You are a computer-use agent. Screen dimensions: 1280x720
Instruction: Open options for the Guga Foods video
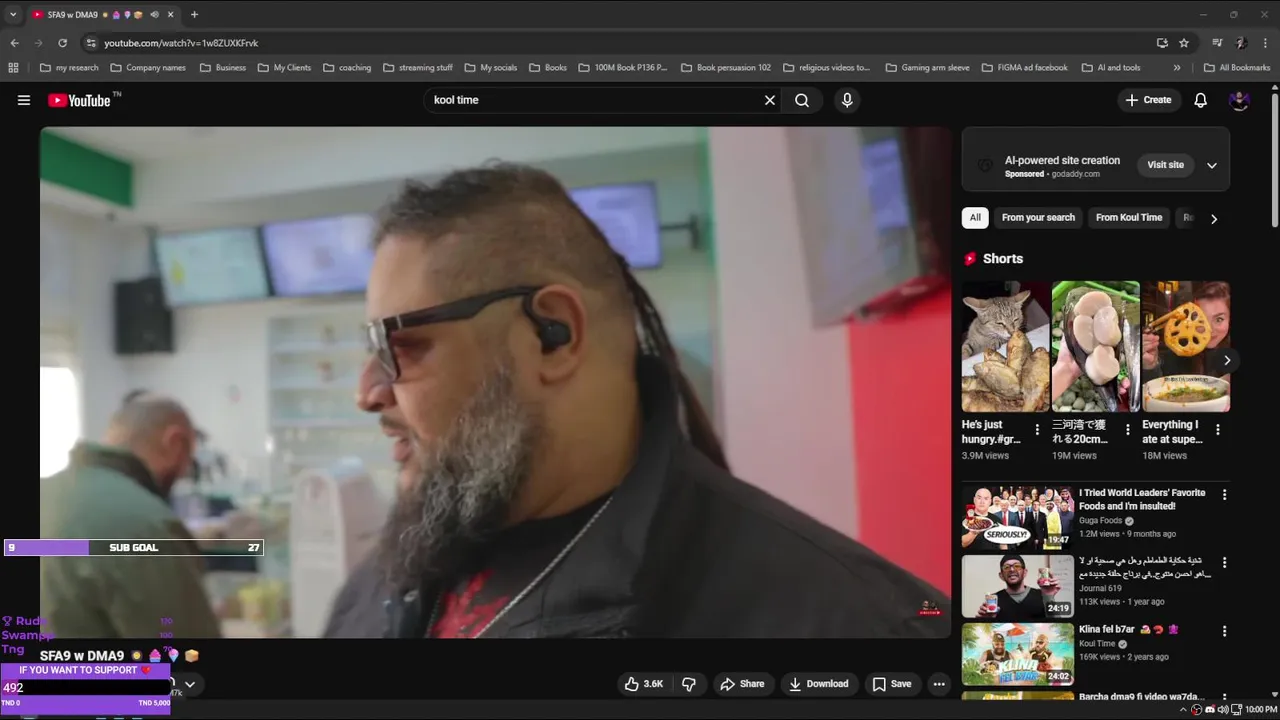click(1224, 495)
